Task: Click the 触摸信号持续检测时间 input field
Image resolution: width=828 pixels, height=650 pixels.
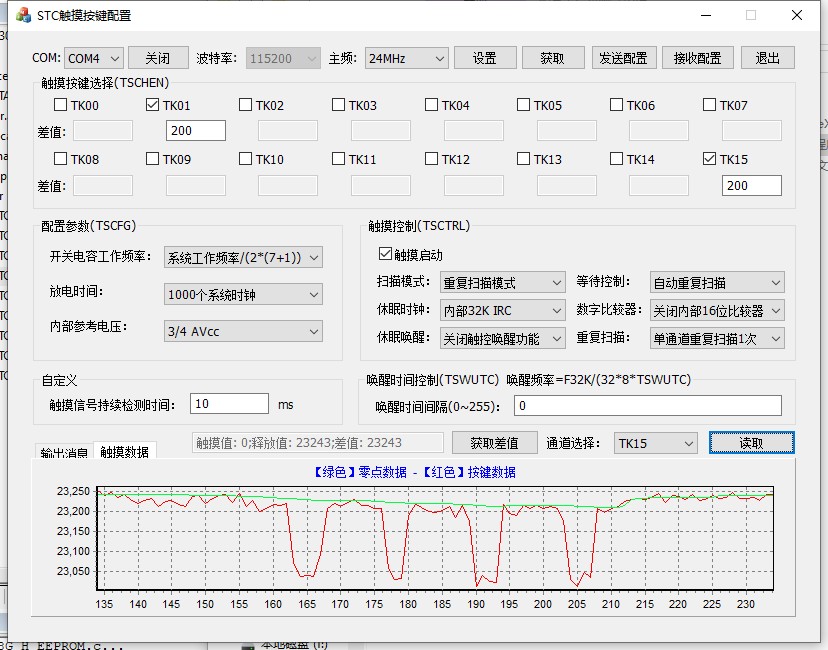Action: pyautogui.click(x=230, y=404)
